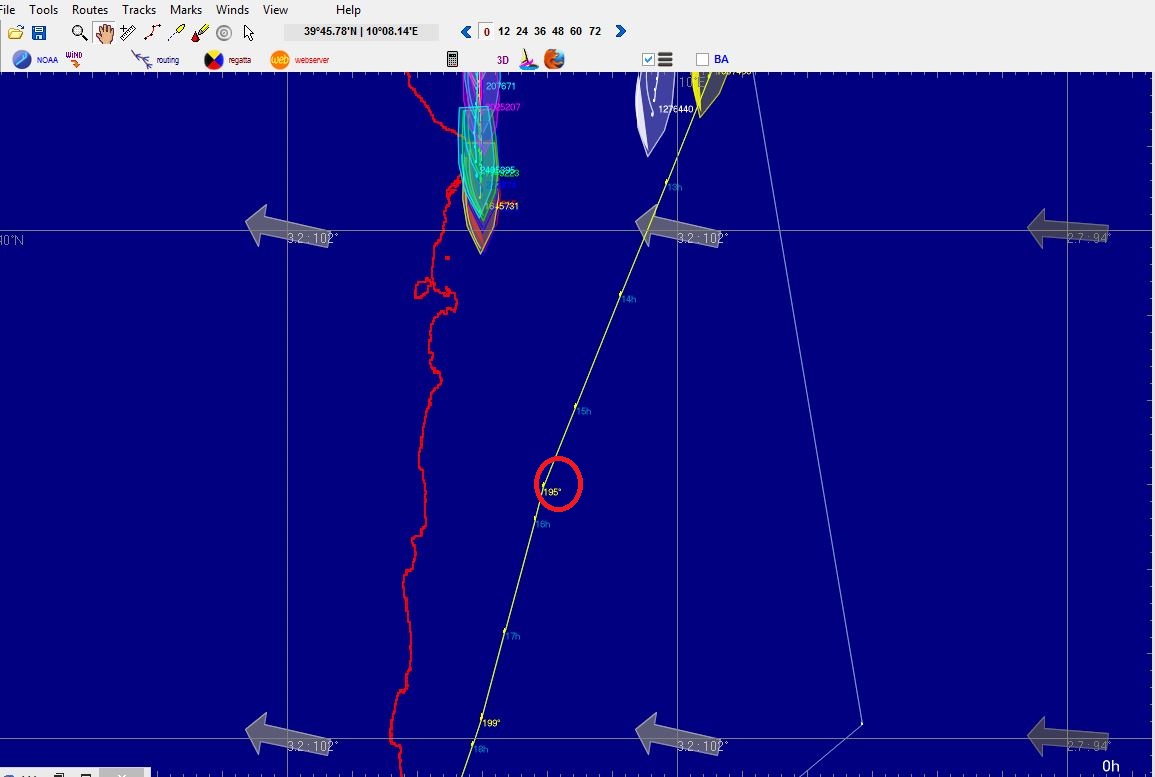Select the magnifying glass zoom tool
This screenshot has height=777, width=1155.
[x=80, y=33]
